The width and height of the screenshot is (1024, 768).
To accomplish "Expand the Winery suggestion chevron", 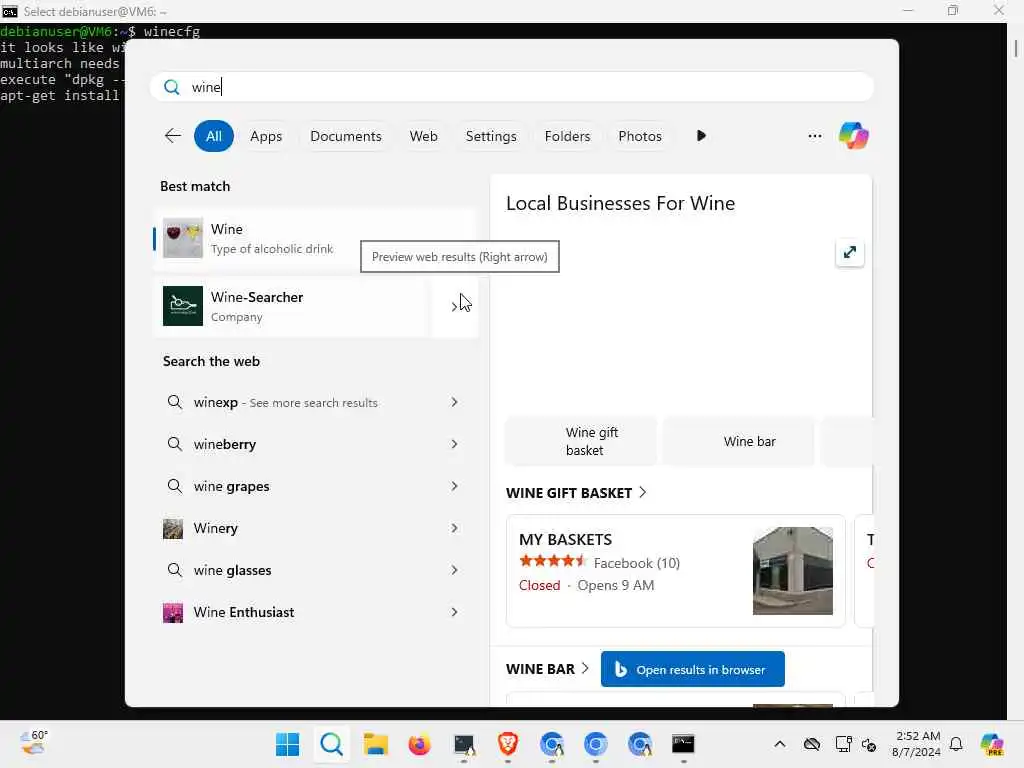I will [x=455, y=528].
